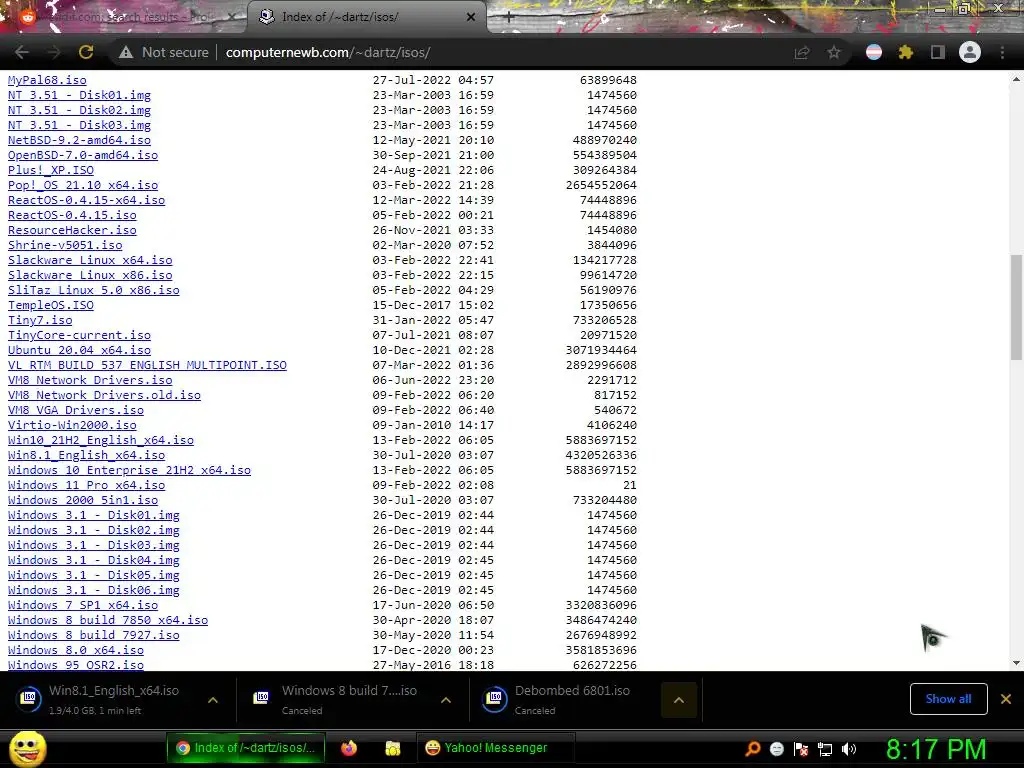
Task: Expand options for Debombed 6801.iso download
Action: pos(679,700)
